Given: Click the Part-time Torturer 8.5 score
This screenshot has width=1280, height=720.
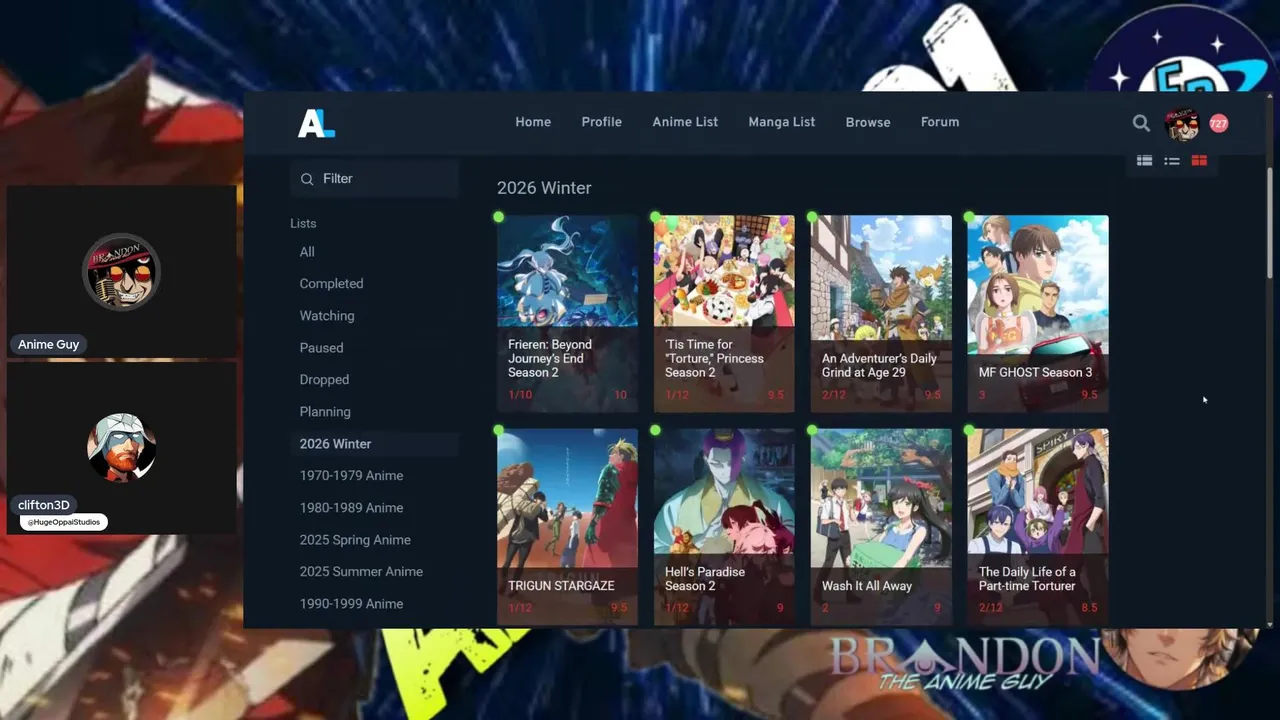Looking at the screenshot, I should [1089, 608].
